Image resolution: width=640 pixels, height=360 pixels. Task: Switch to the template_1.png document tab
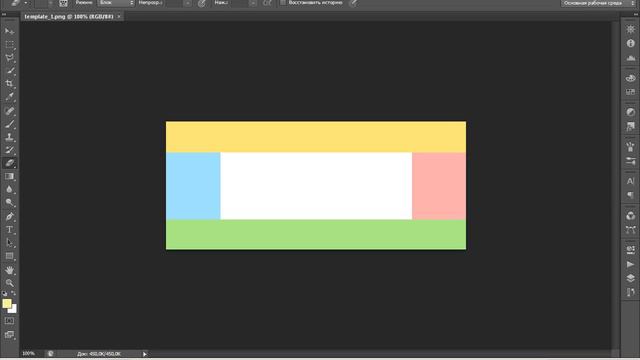click(69, 16)
